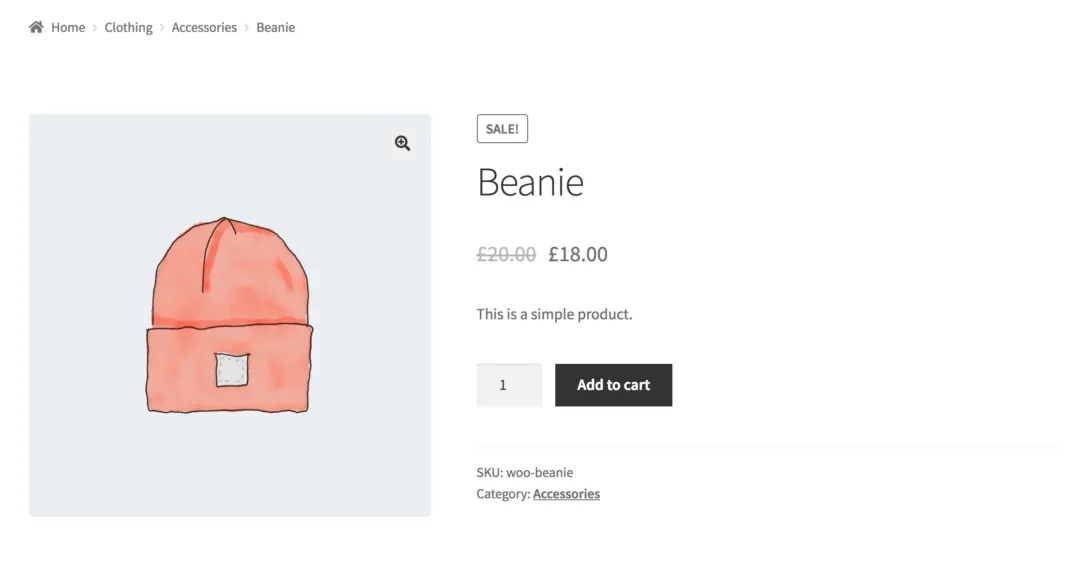This screenshot has width=1080, height=569.
Task: Click the grey patch on the beanie
Action: [232, 370]
